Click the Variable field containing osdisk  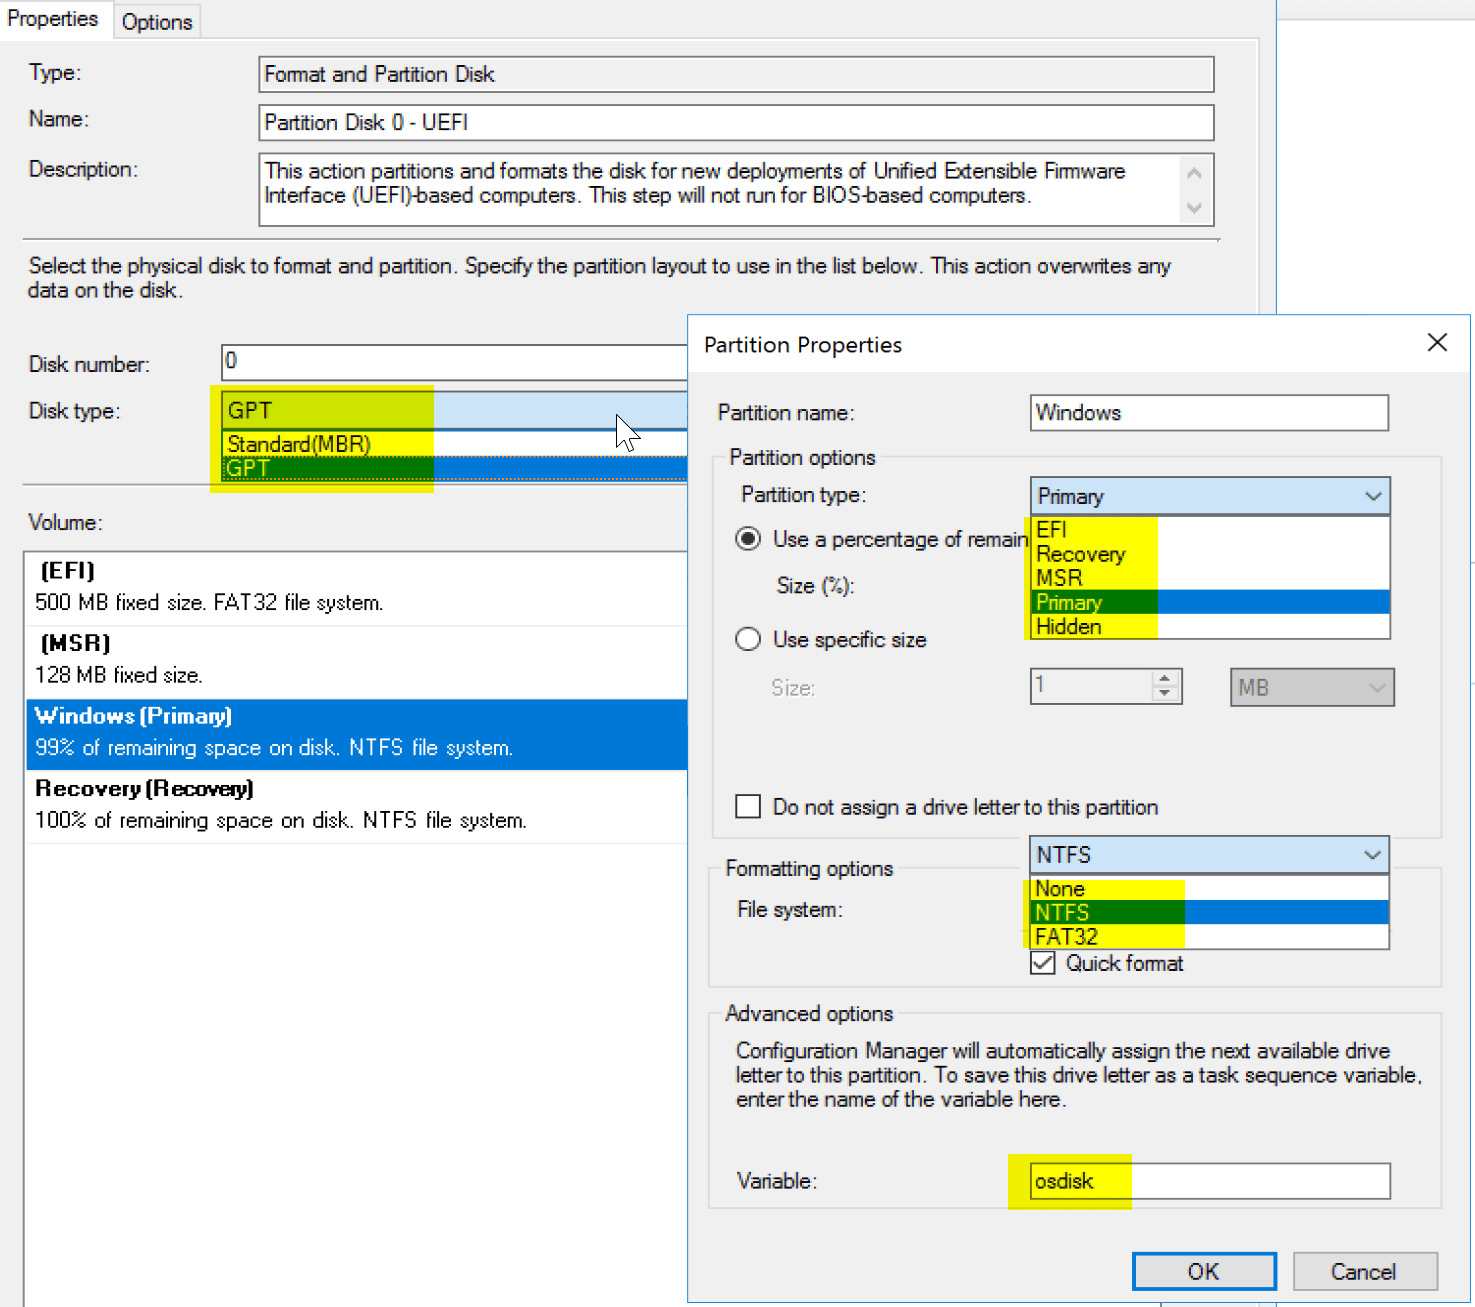1209,1181
